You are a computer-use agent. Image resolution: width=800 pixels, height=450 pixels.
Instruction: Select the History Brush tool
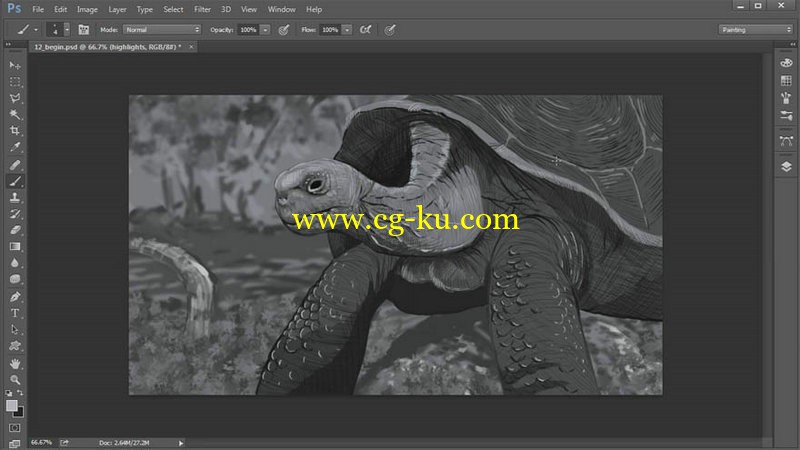coord(15,214)
